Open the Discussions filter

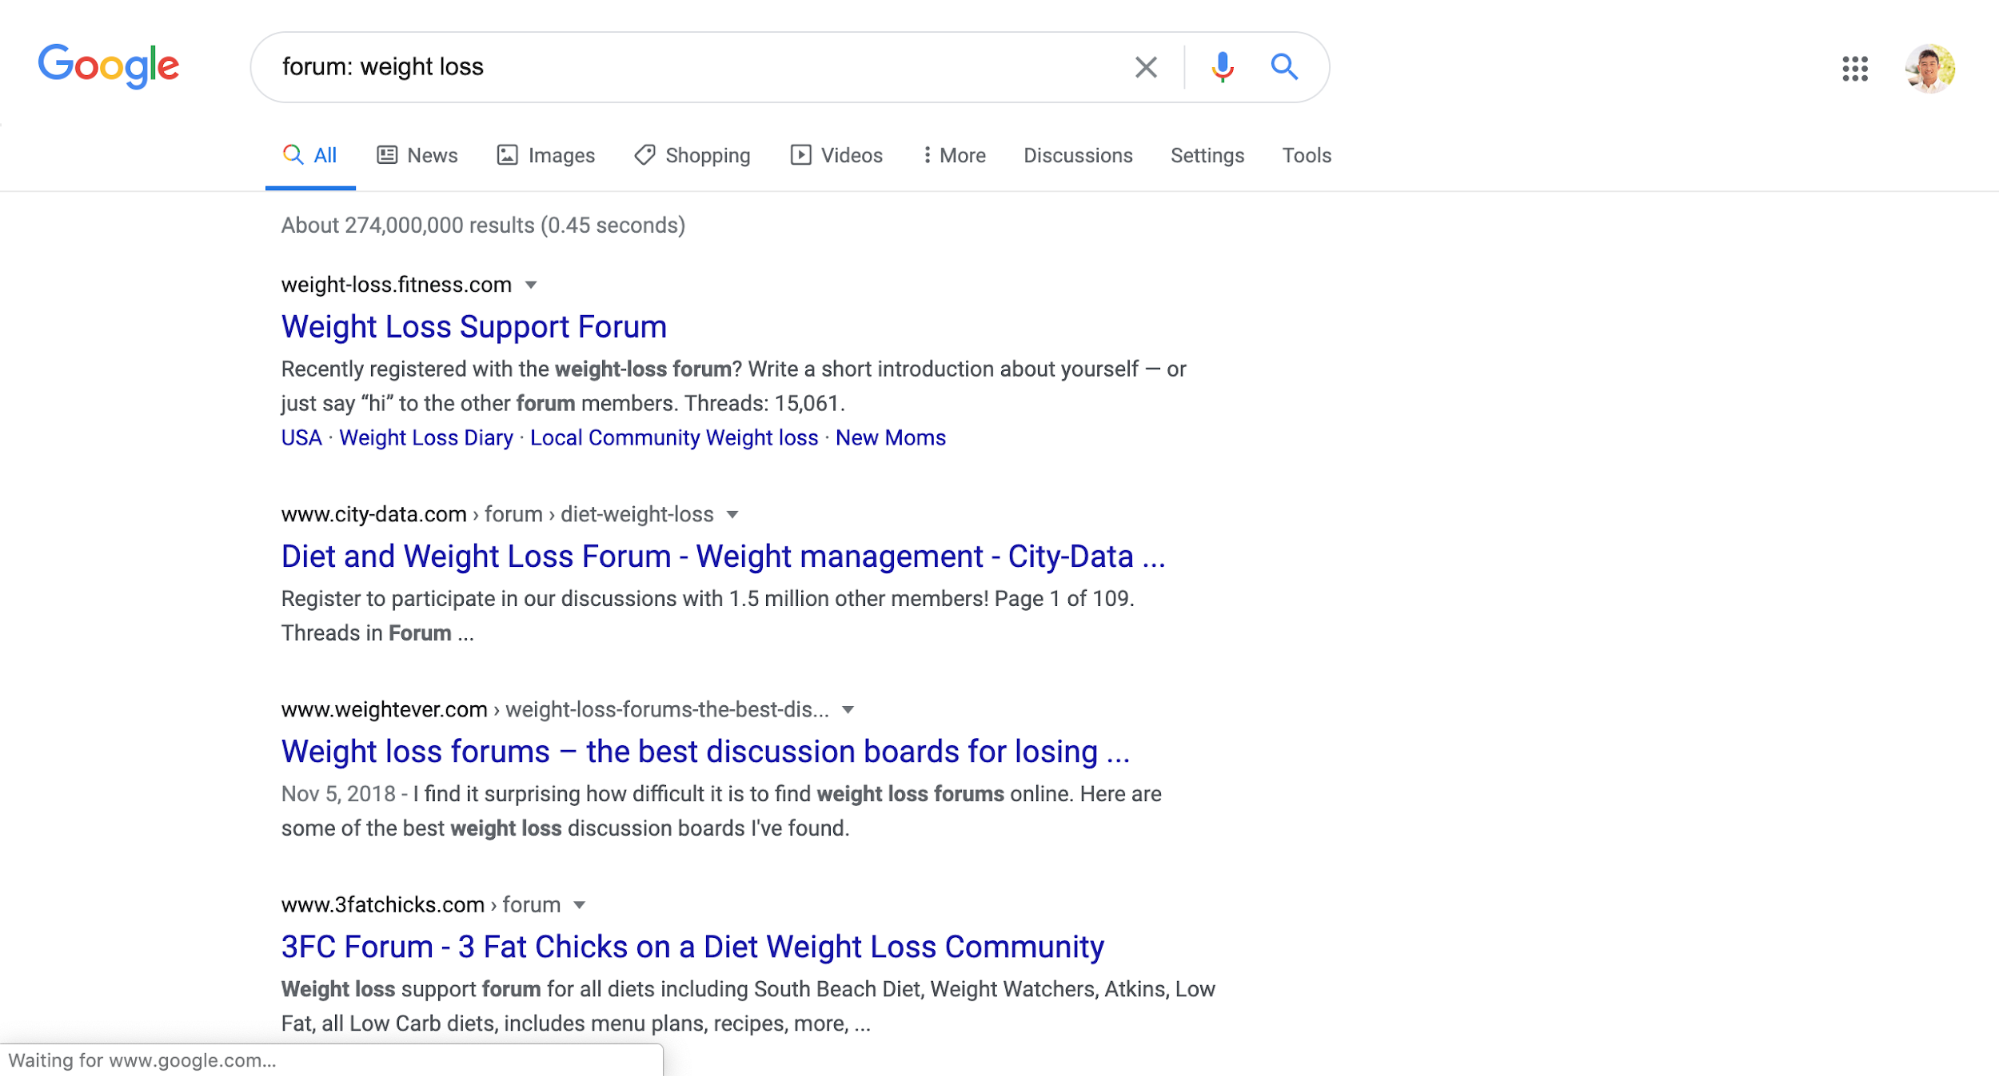pos(1078,156)
